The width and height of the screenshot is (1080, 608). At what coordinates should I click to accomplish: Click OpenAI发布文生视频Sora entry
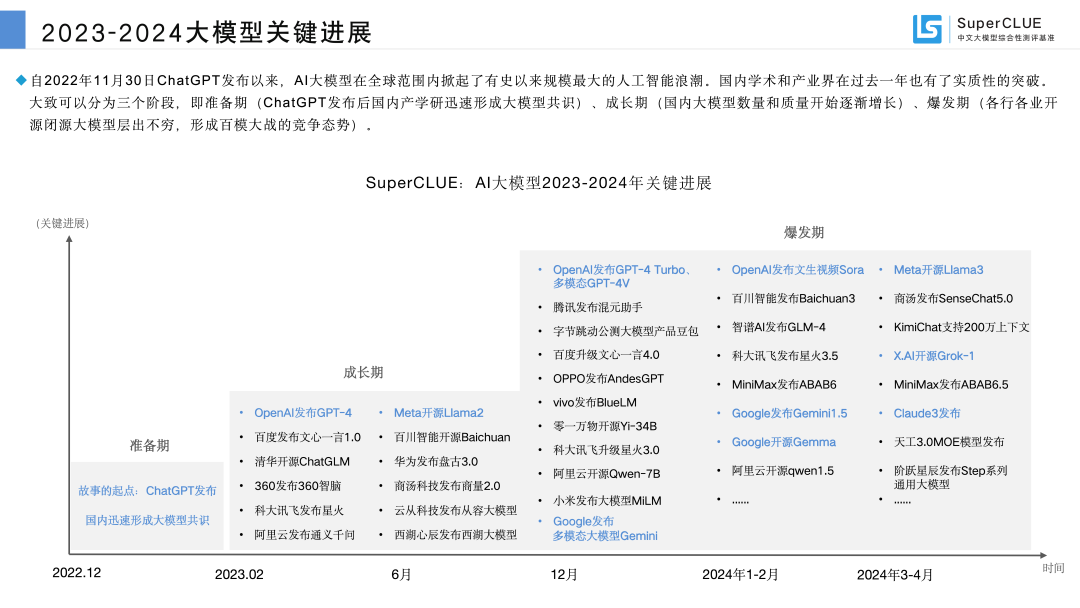pos(798,270)
